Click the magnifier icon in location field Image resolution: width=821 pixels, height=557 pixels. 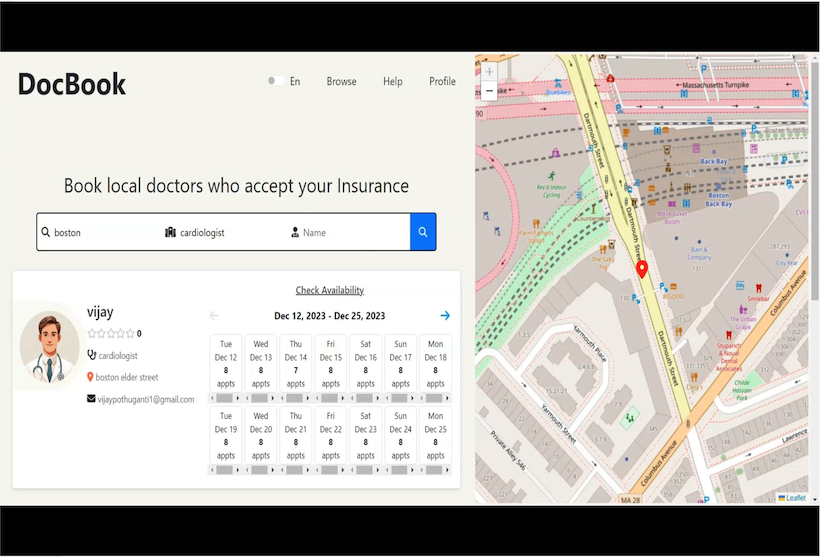click(x=46, y=232)
